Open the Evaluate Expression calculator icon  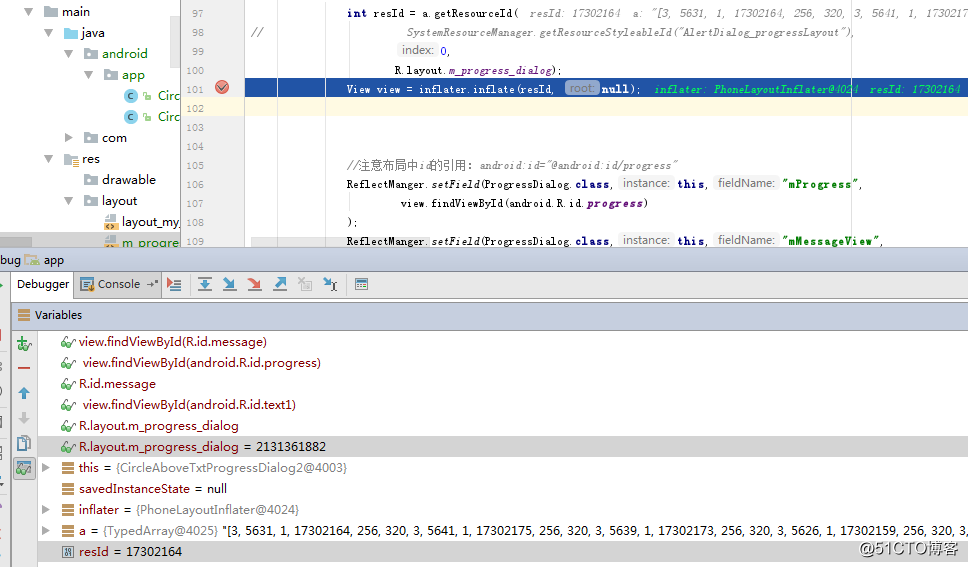(362, 284)
